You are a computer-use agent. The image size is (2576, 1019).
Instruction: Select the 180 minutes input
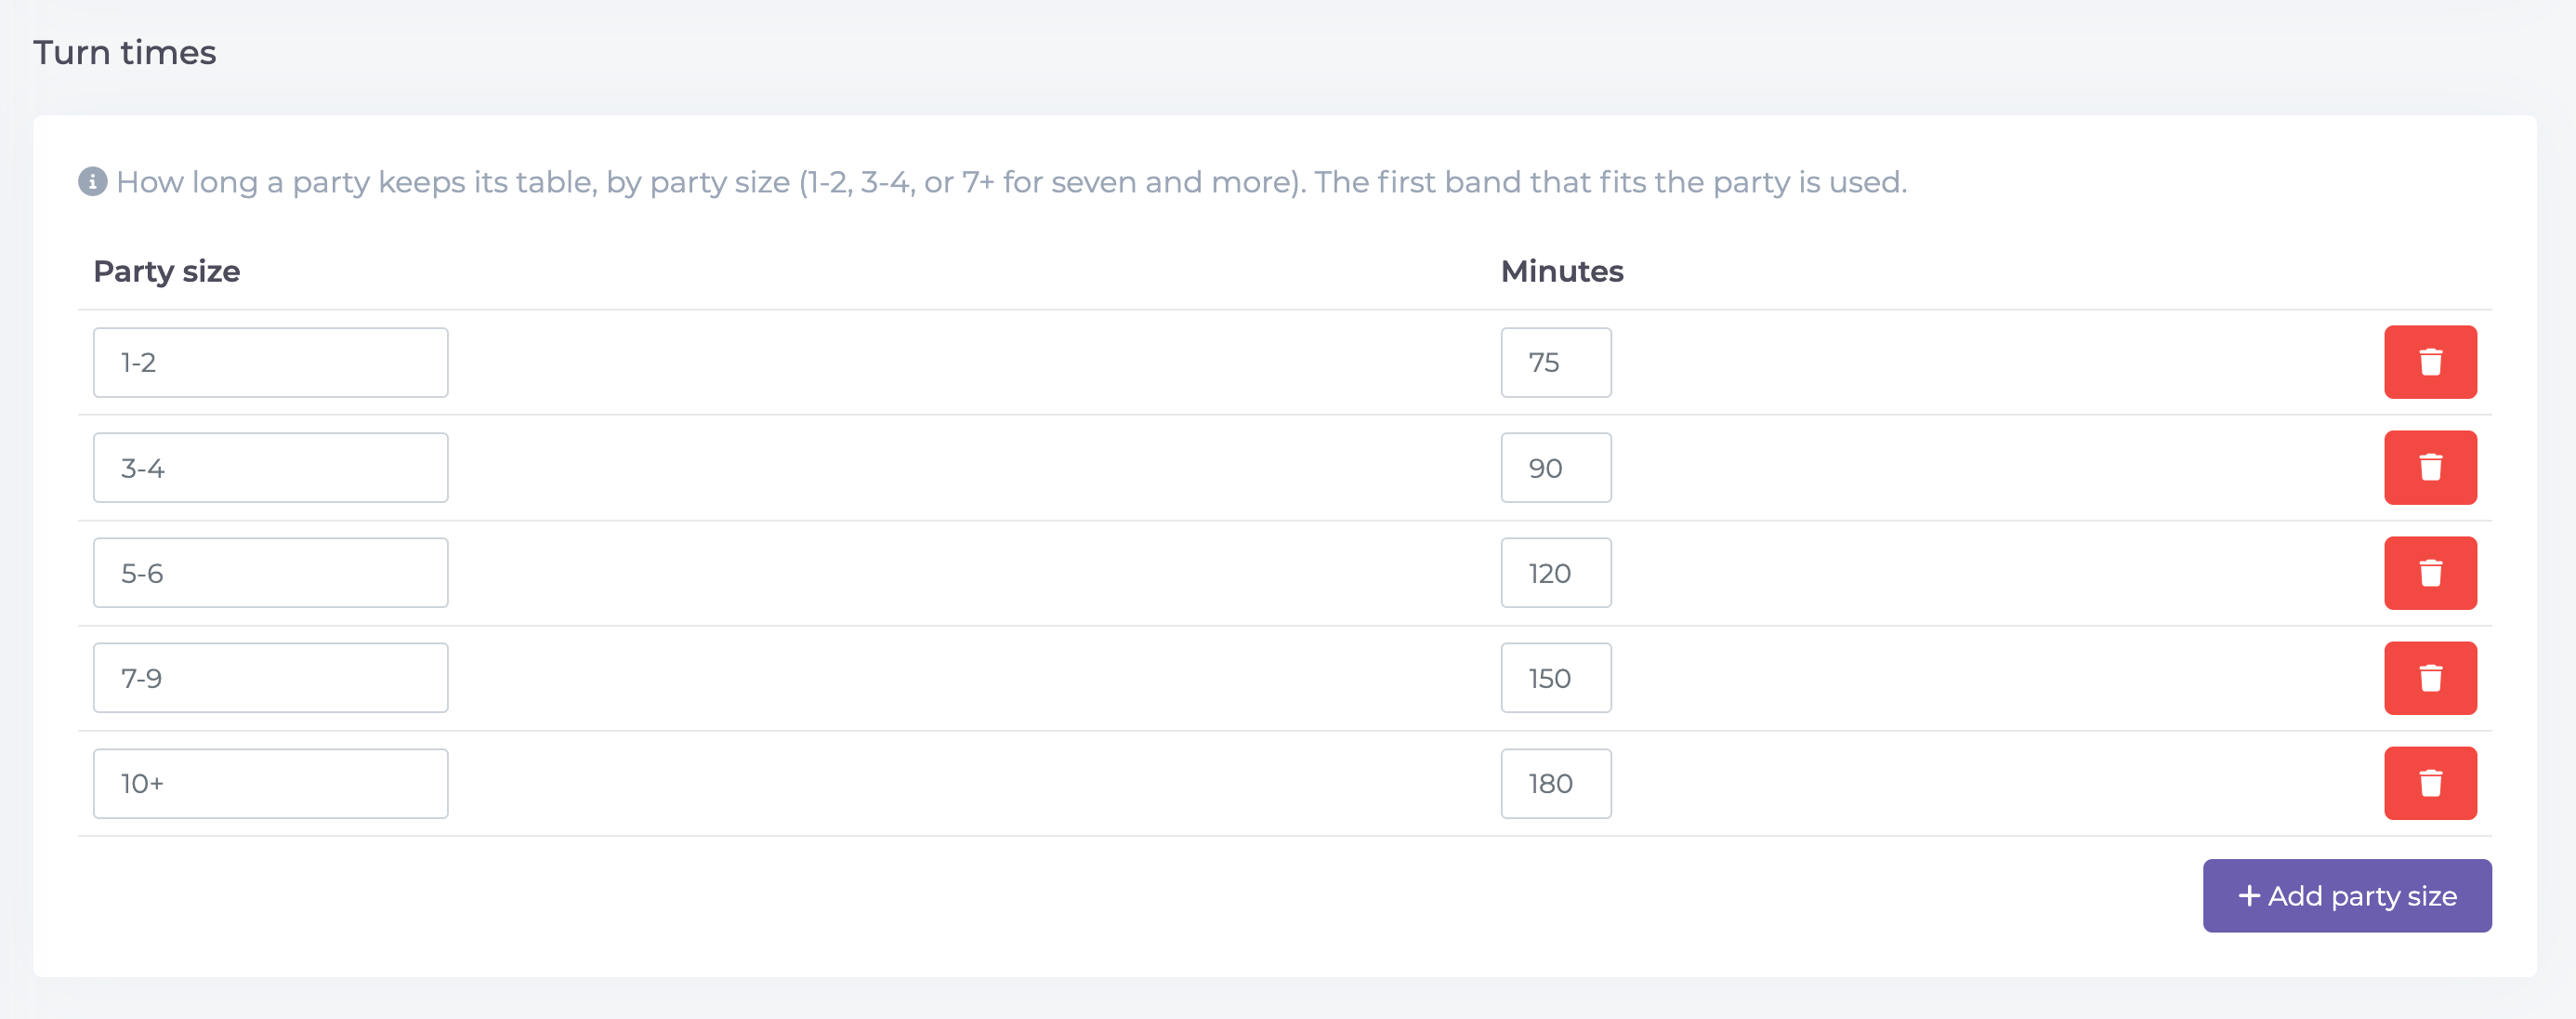(1556, 783)
